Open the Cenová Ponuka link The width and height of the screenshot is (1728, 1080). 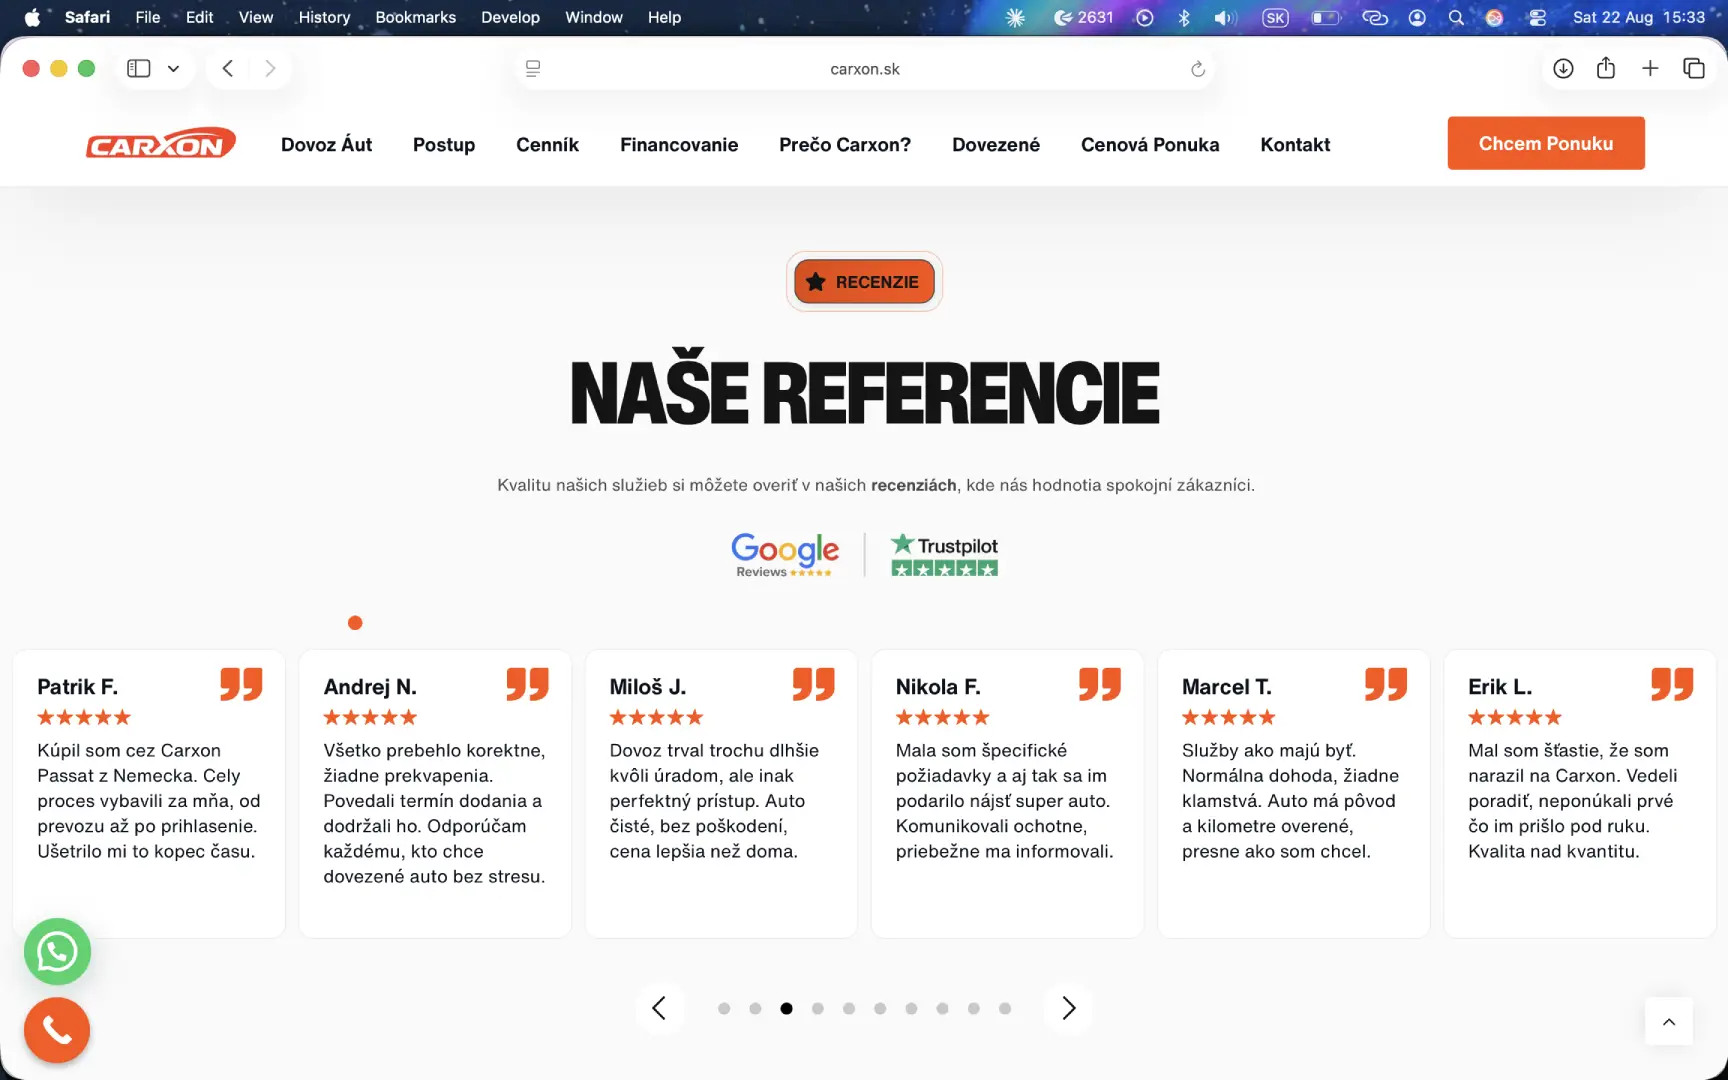pos(1150,145)
